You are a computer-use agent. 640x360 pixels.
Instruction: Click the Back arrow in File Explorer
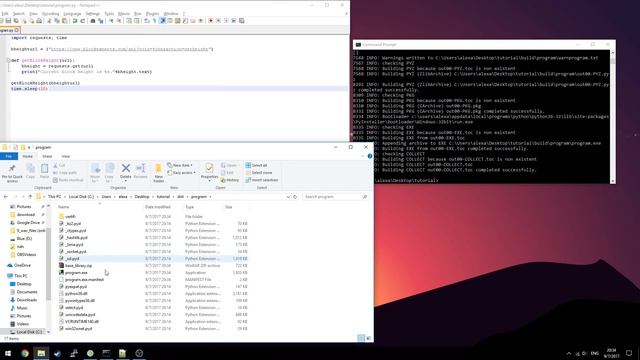6,197
